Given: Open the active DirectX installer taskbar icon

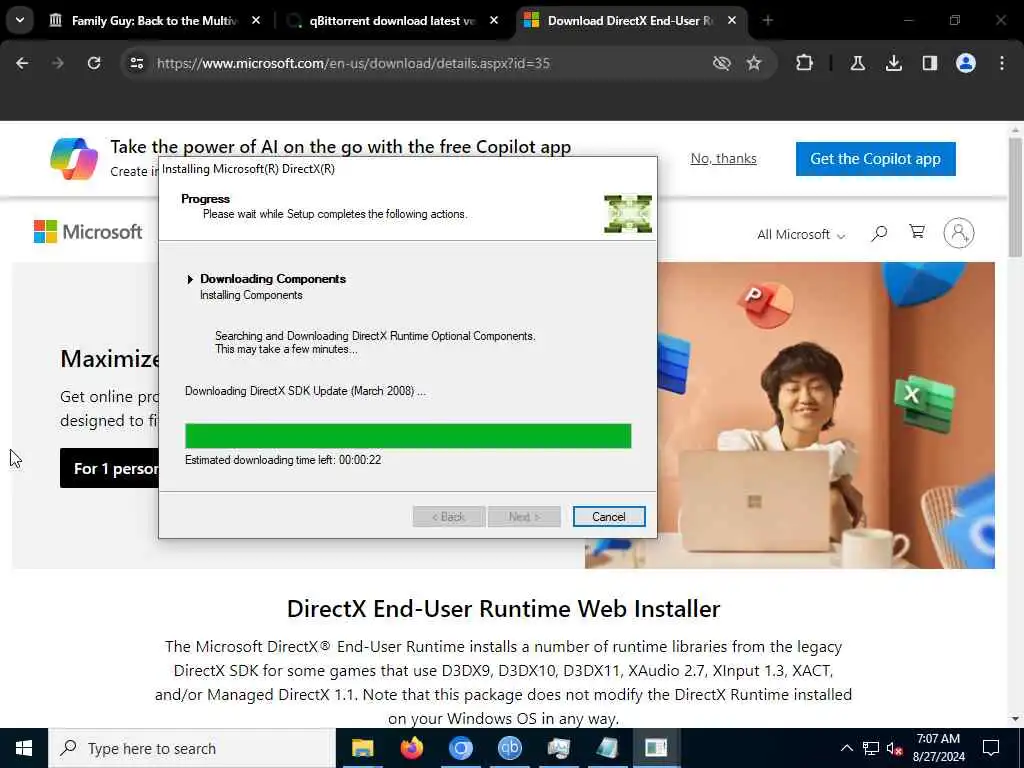Looking at the screenshot, I should tap(656, 748).
